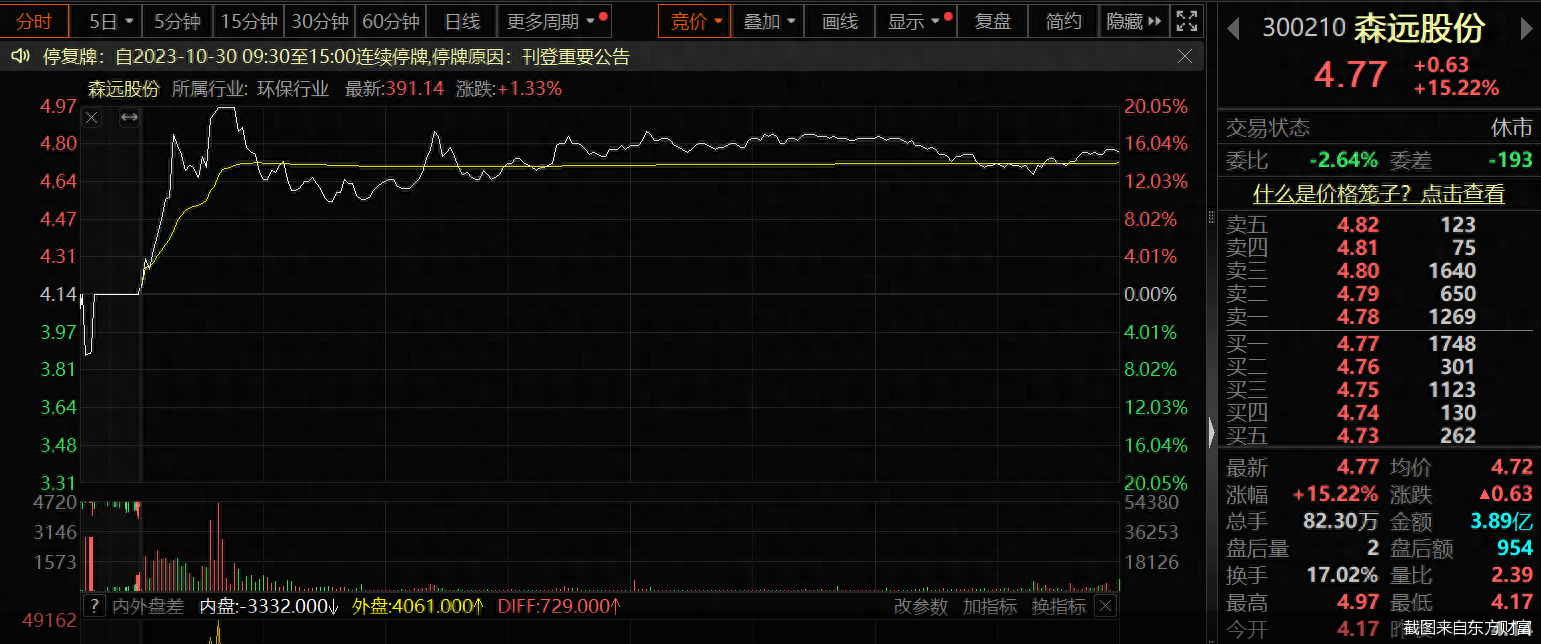Open the 5日 period dropdown

(109, 21)
